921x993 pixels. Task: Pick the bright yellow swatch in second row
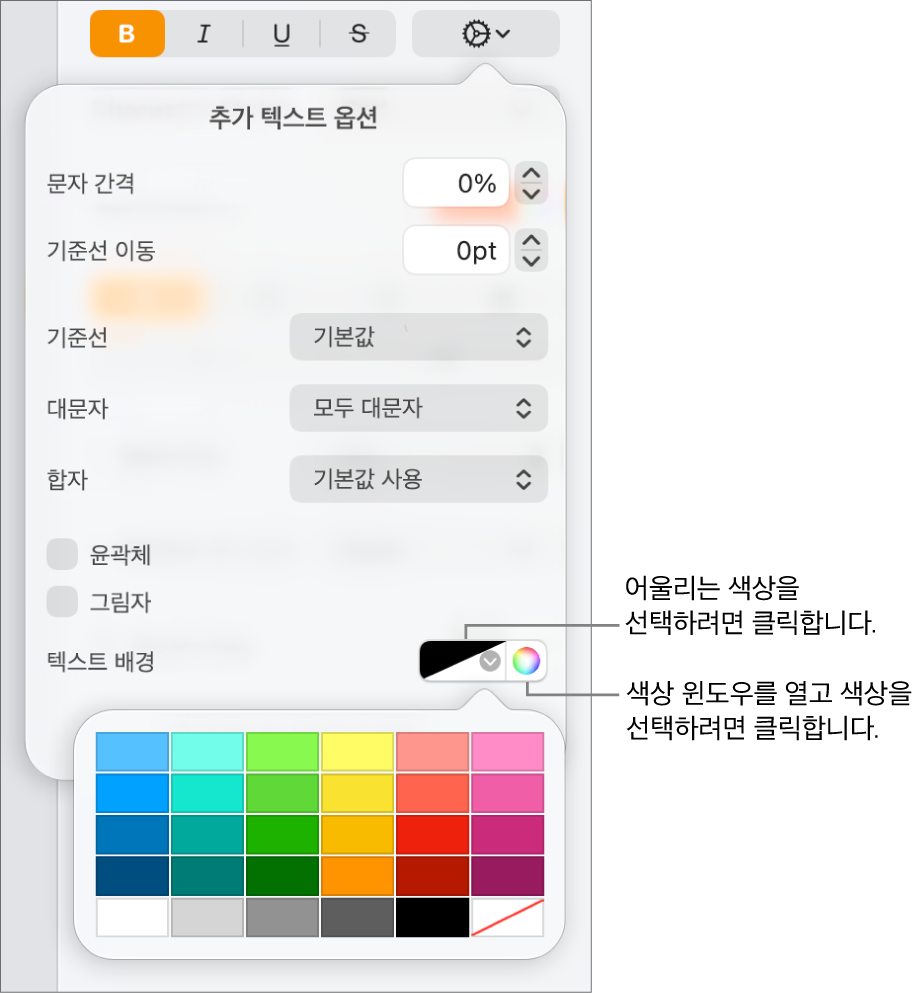[x=357, y=793]
